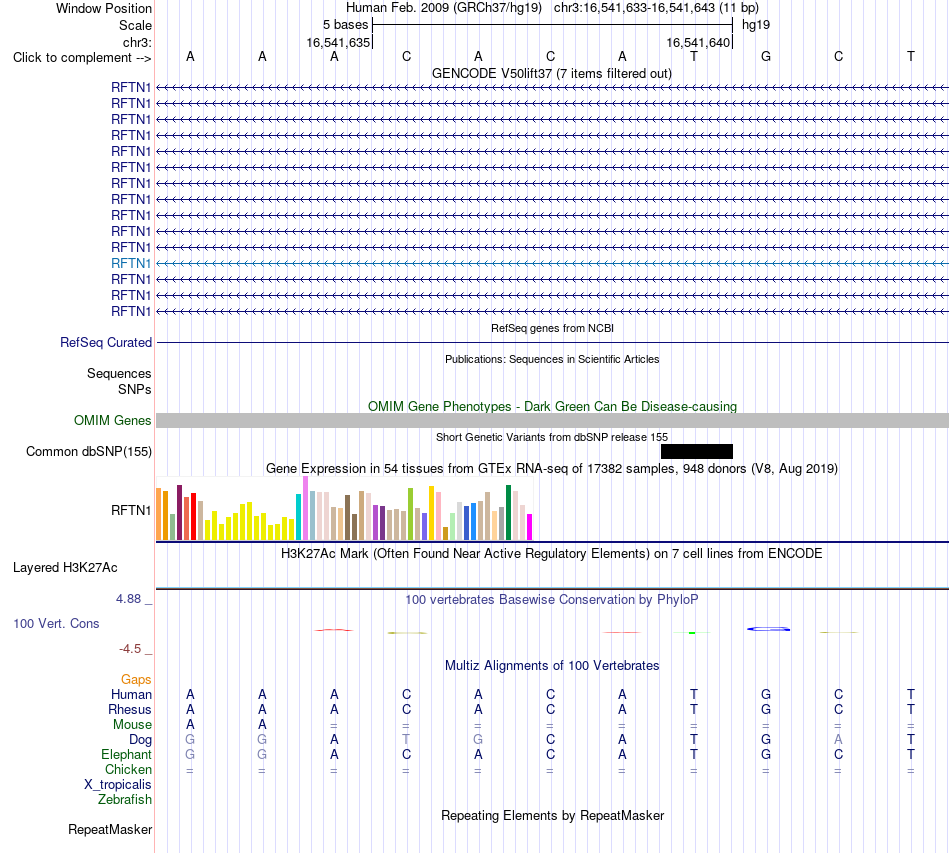Click the lime green bar in GTEx chart
950x853 pixels.
[410, 514]
